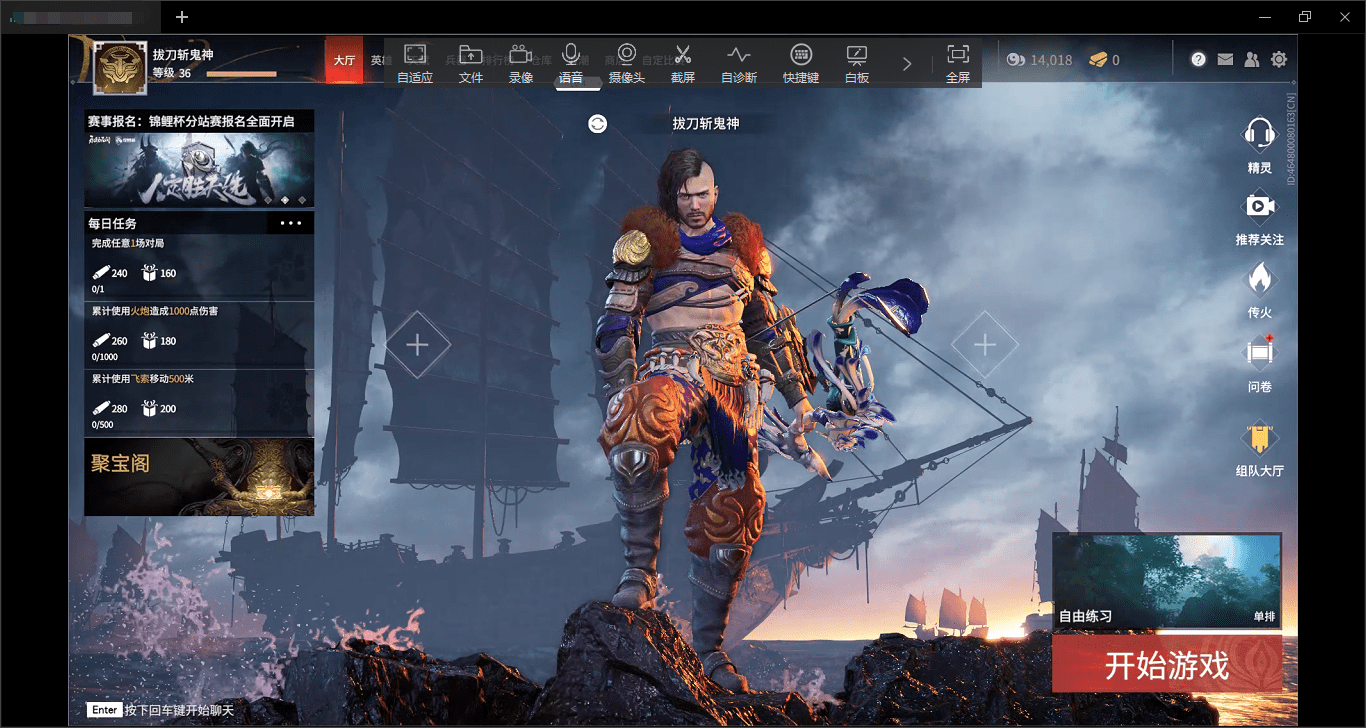Open the 组队大厅 team lobby
Viewport: 1366px width, 728px height.
point(1259,449)
